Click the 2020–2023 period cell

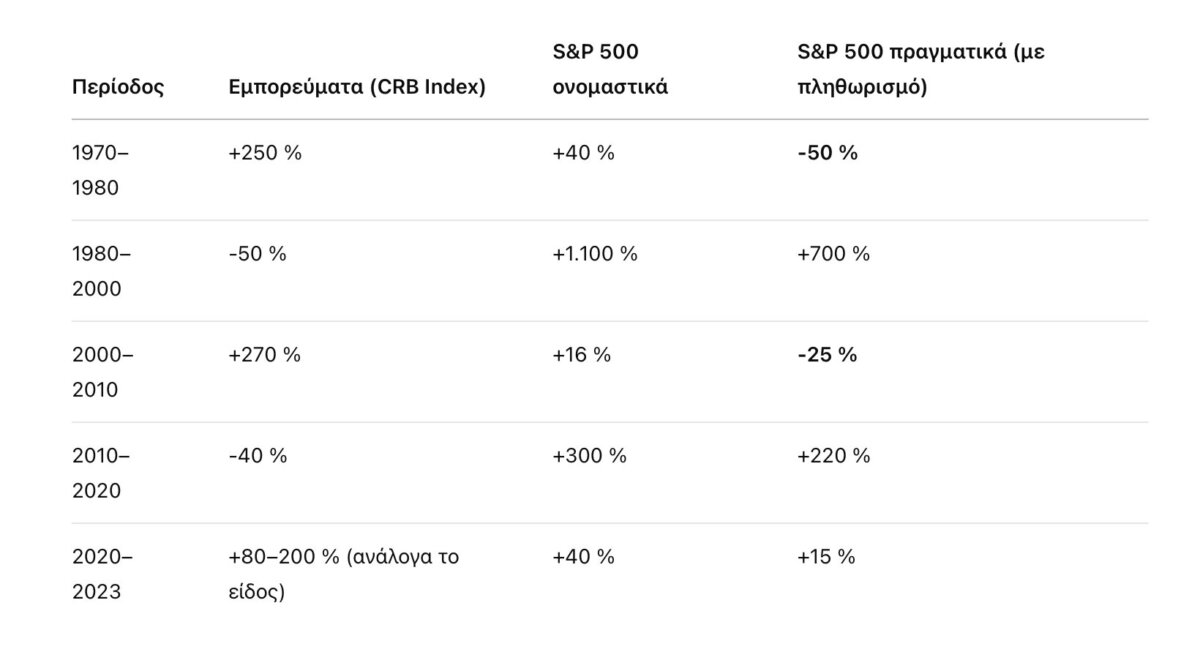coord(102,574)
